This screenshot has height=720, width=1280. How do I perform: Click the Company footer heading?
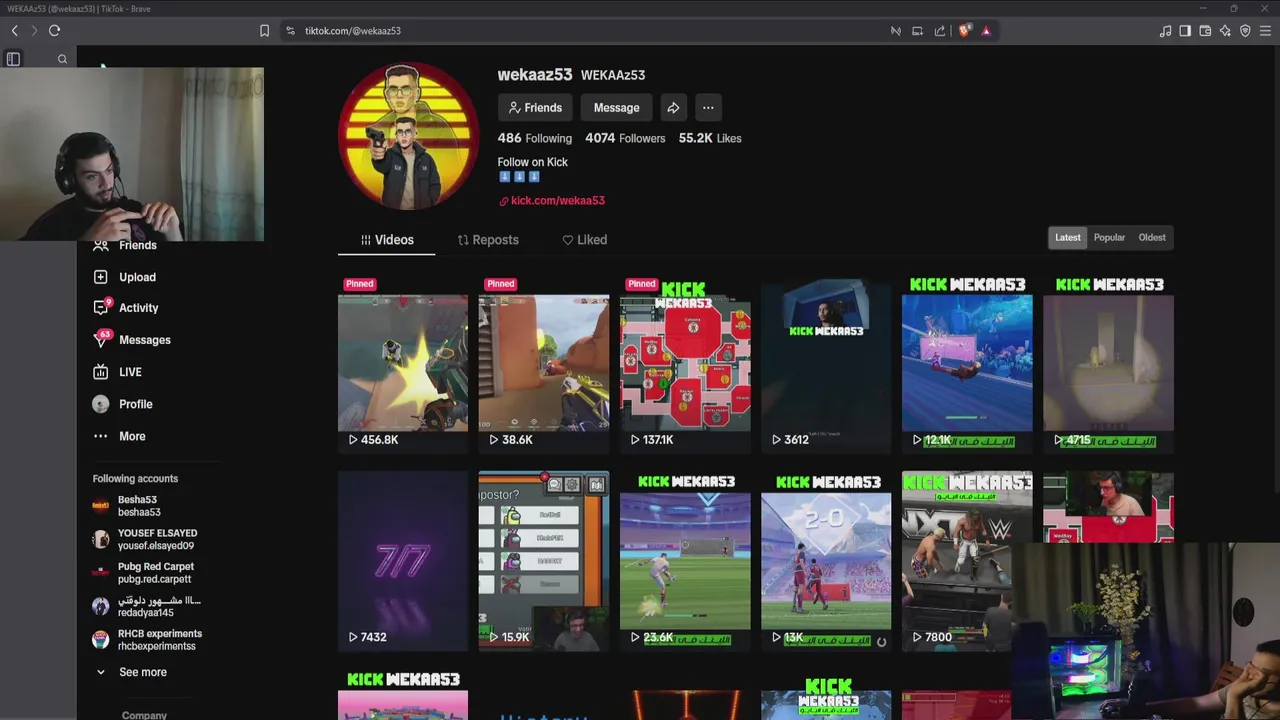[x=144, y=715]
